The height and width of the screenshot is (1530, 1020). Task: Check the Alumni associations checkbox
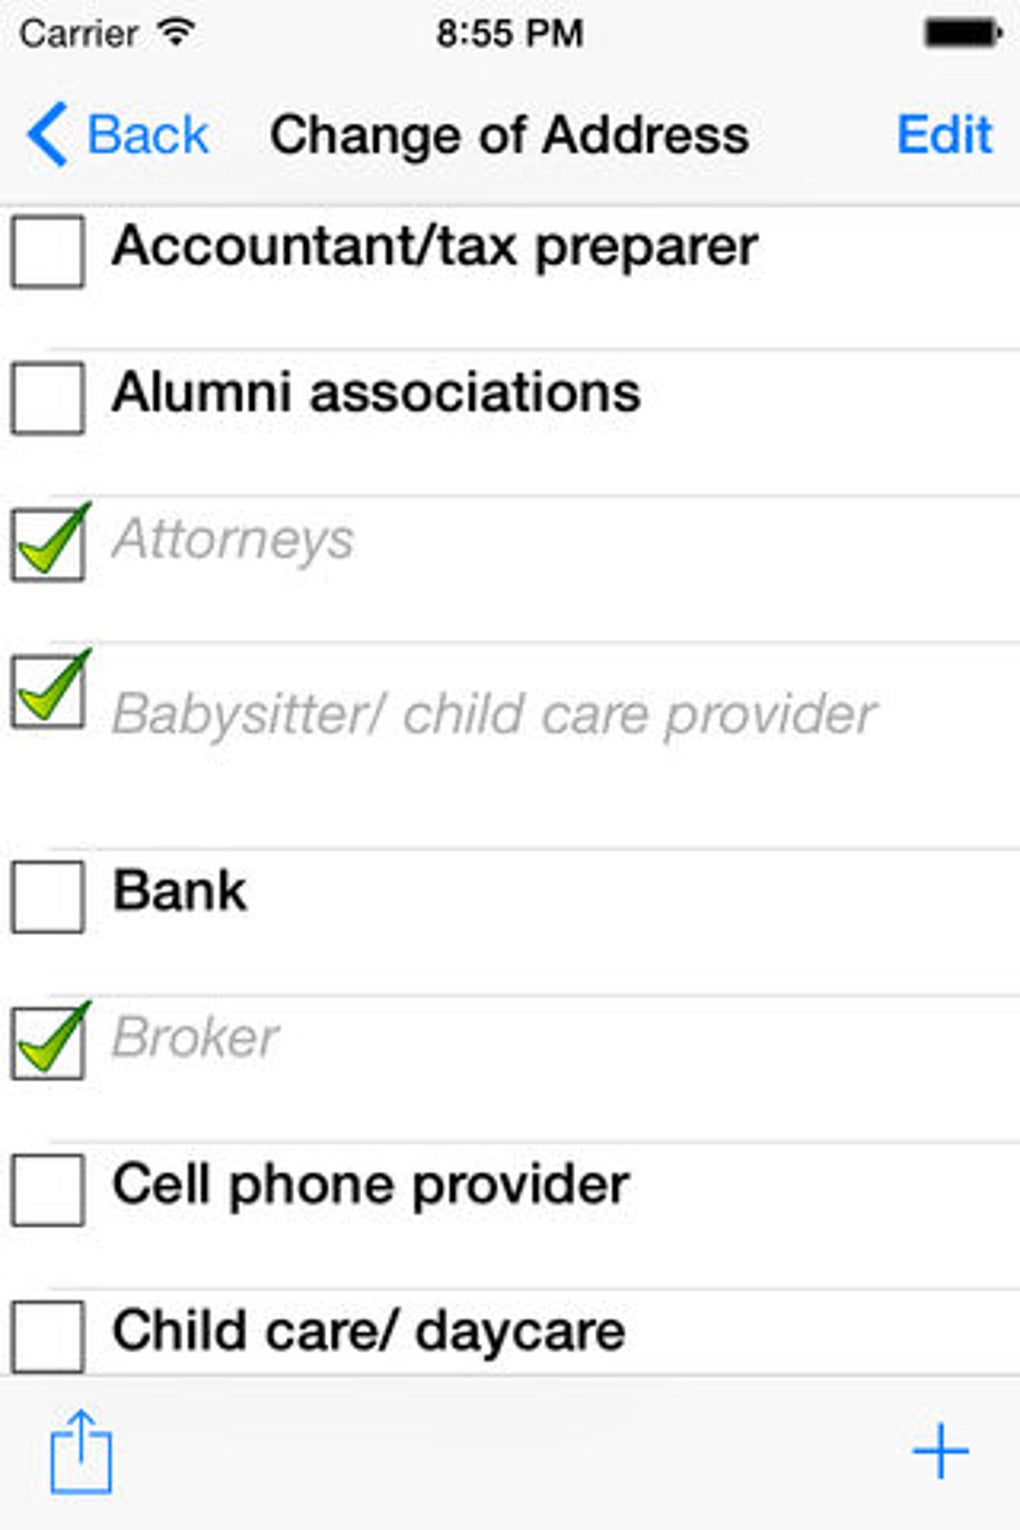47,398
